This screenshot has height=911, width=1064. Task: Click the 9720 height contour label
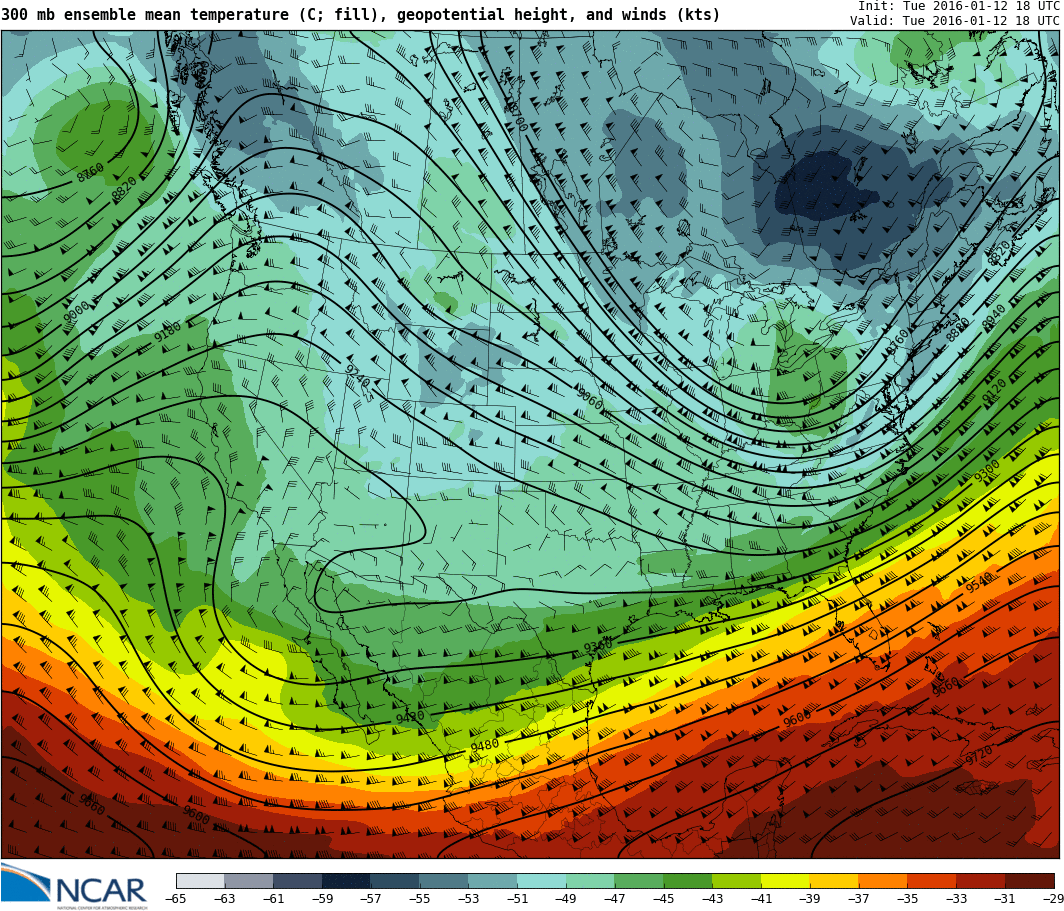click(x=979, y=755)
